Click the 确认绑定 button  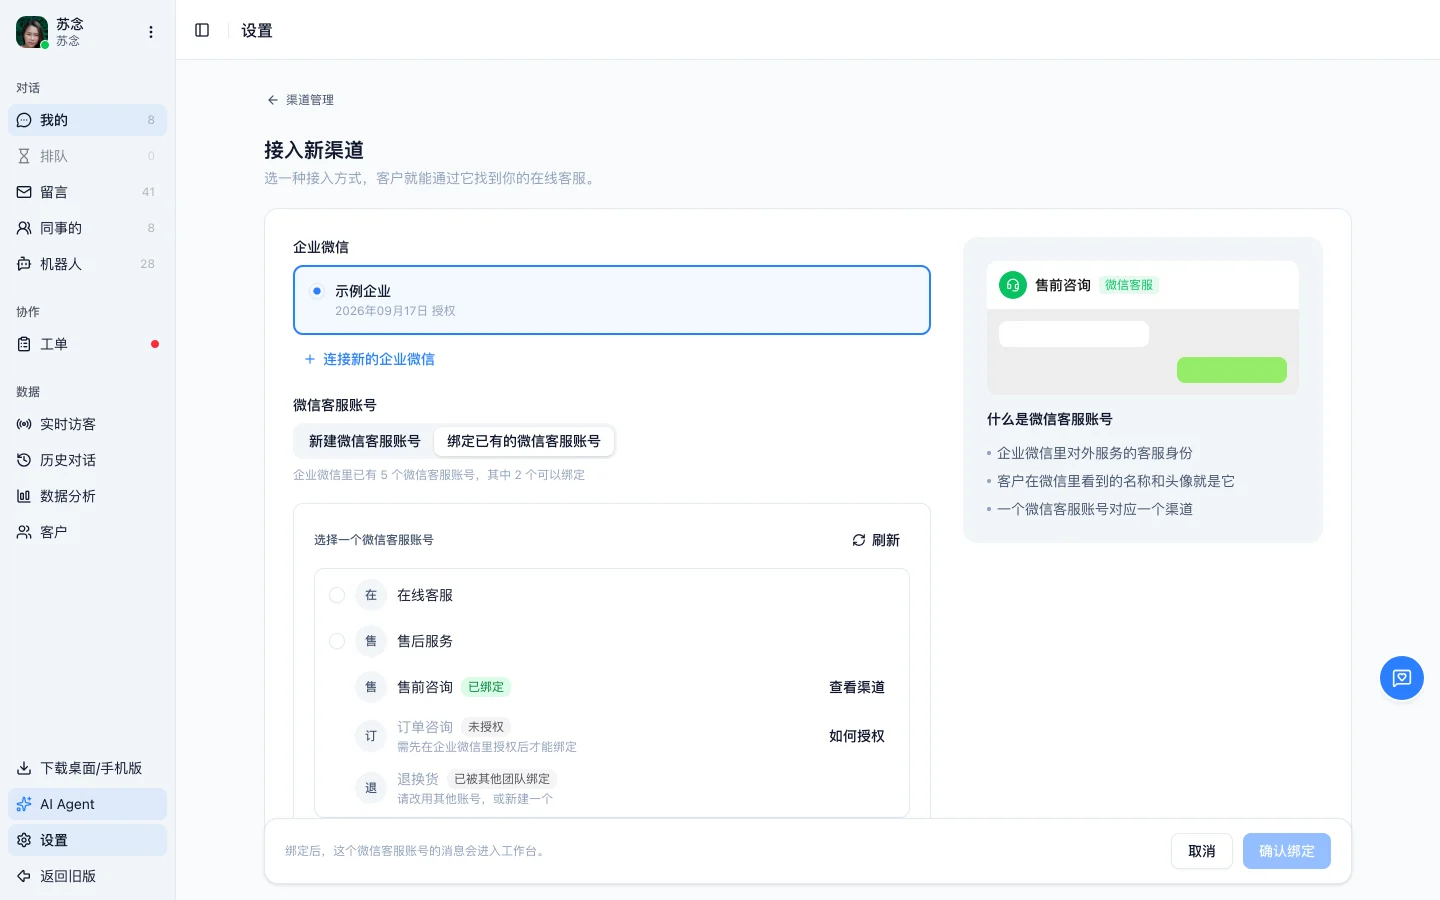(x=1287, y=851)
